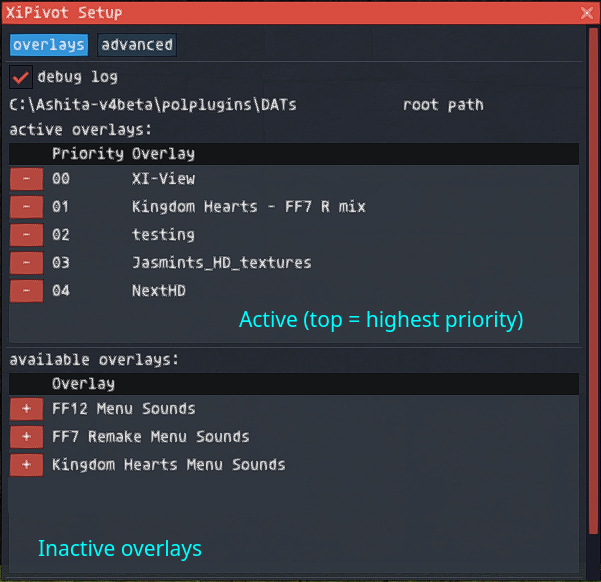Remove Kingdom Hearts - FF7 R mix overlay

[26, 207]
